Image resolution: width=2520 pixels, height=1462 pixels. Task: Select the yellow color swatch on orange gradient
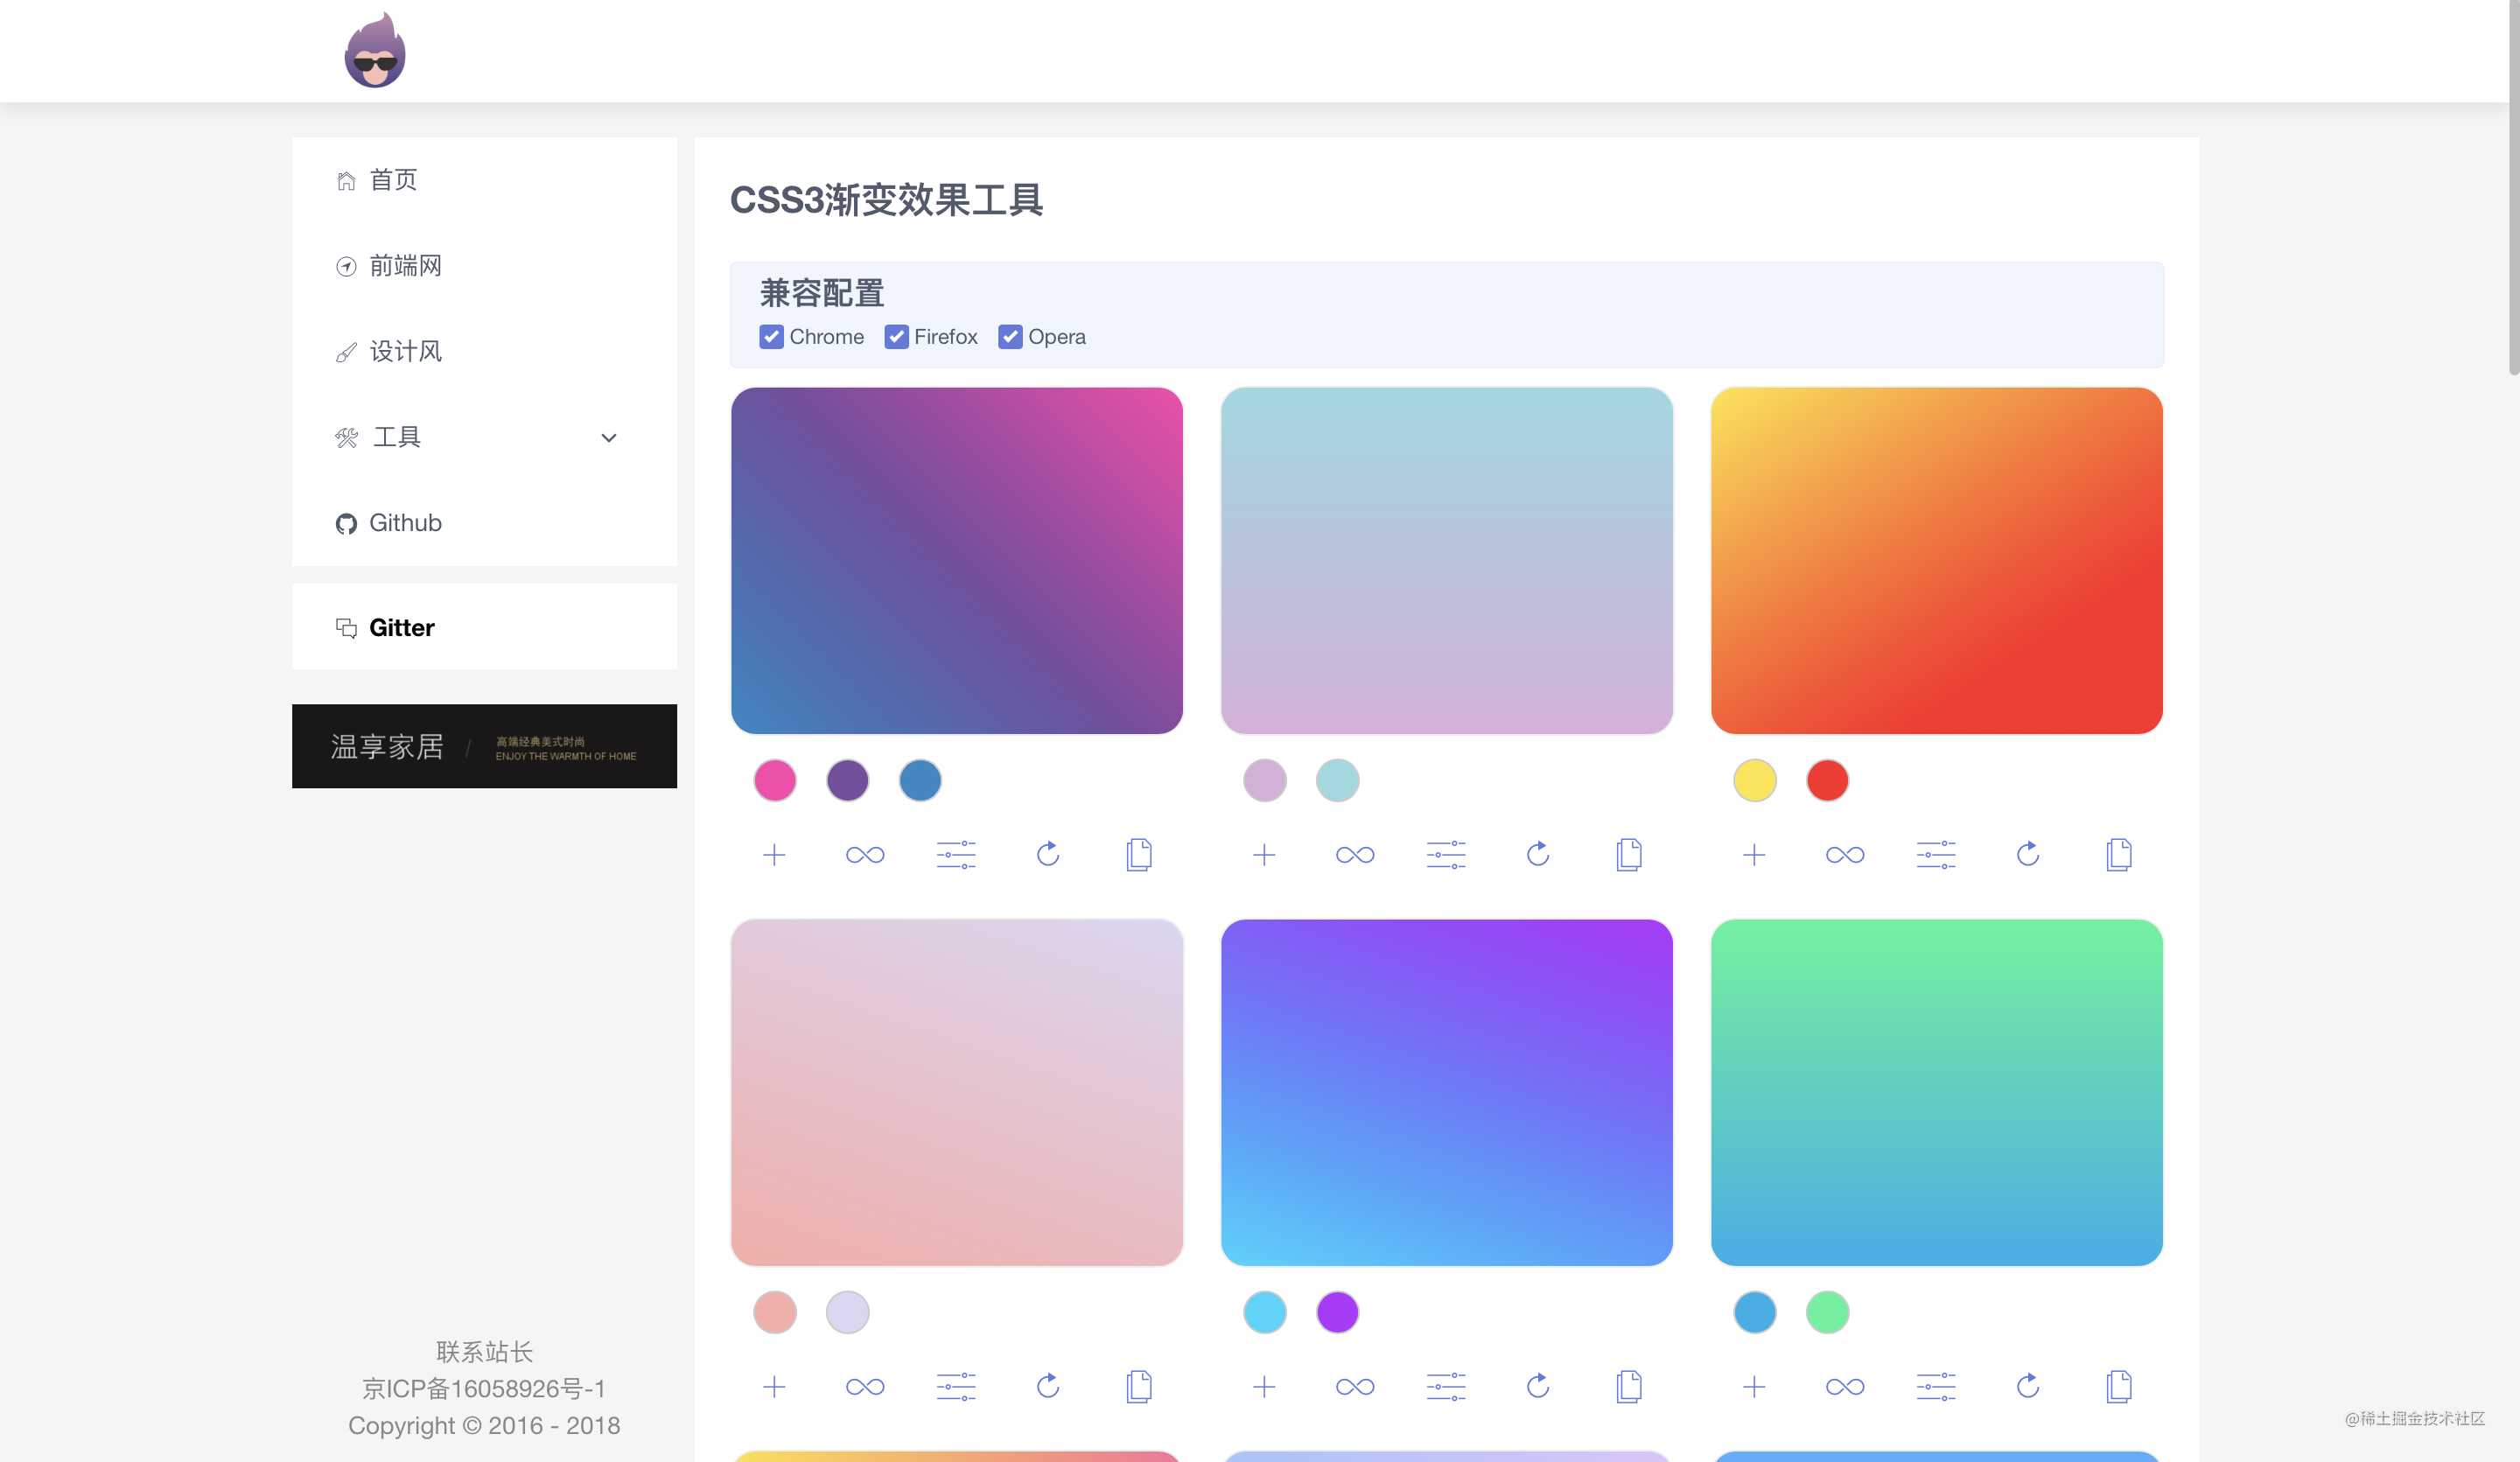[1756, 781]
